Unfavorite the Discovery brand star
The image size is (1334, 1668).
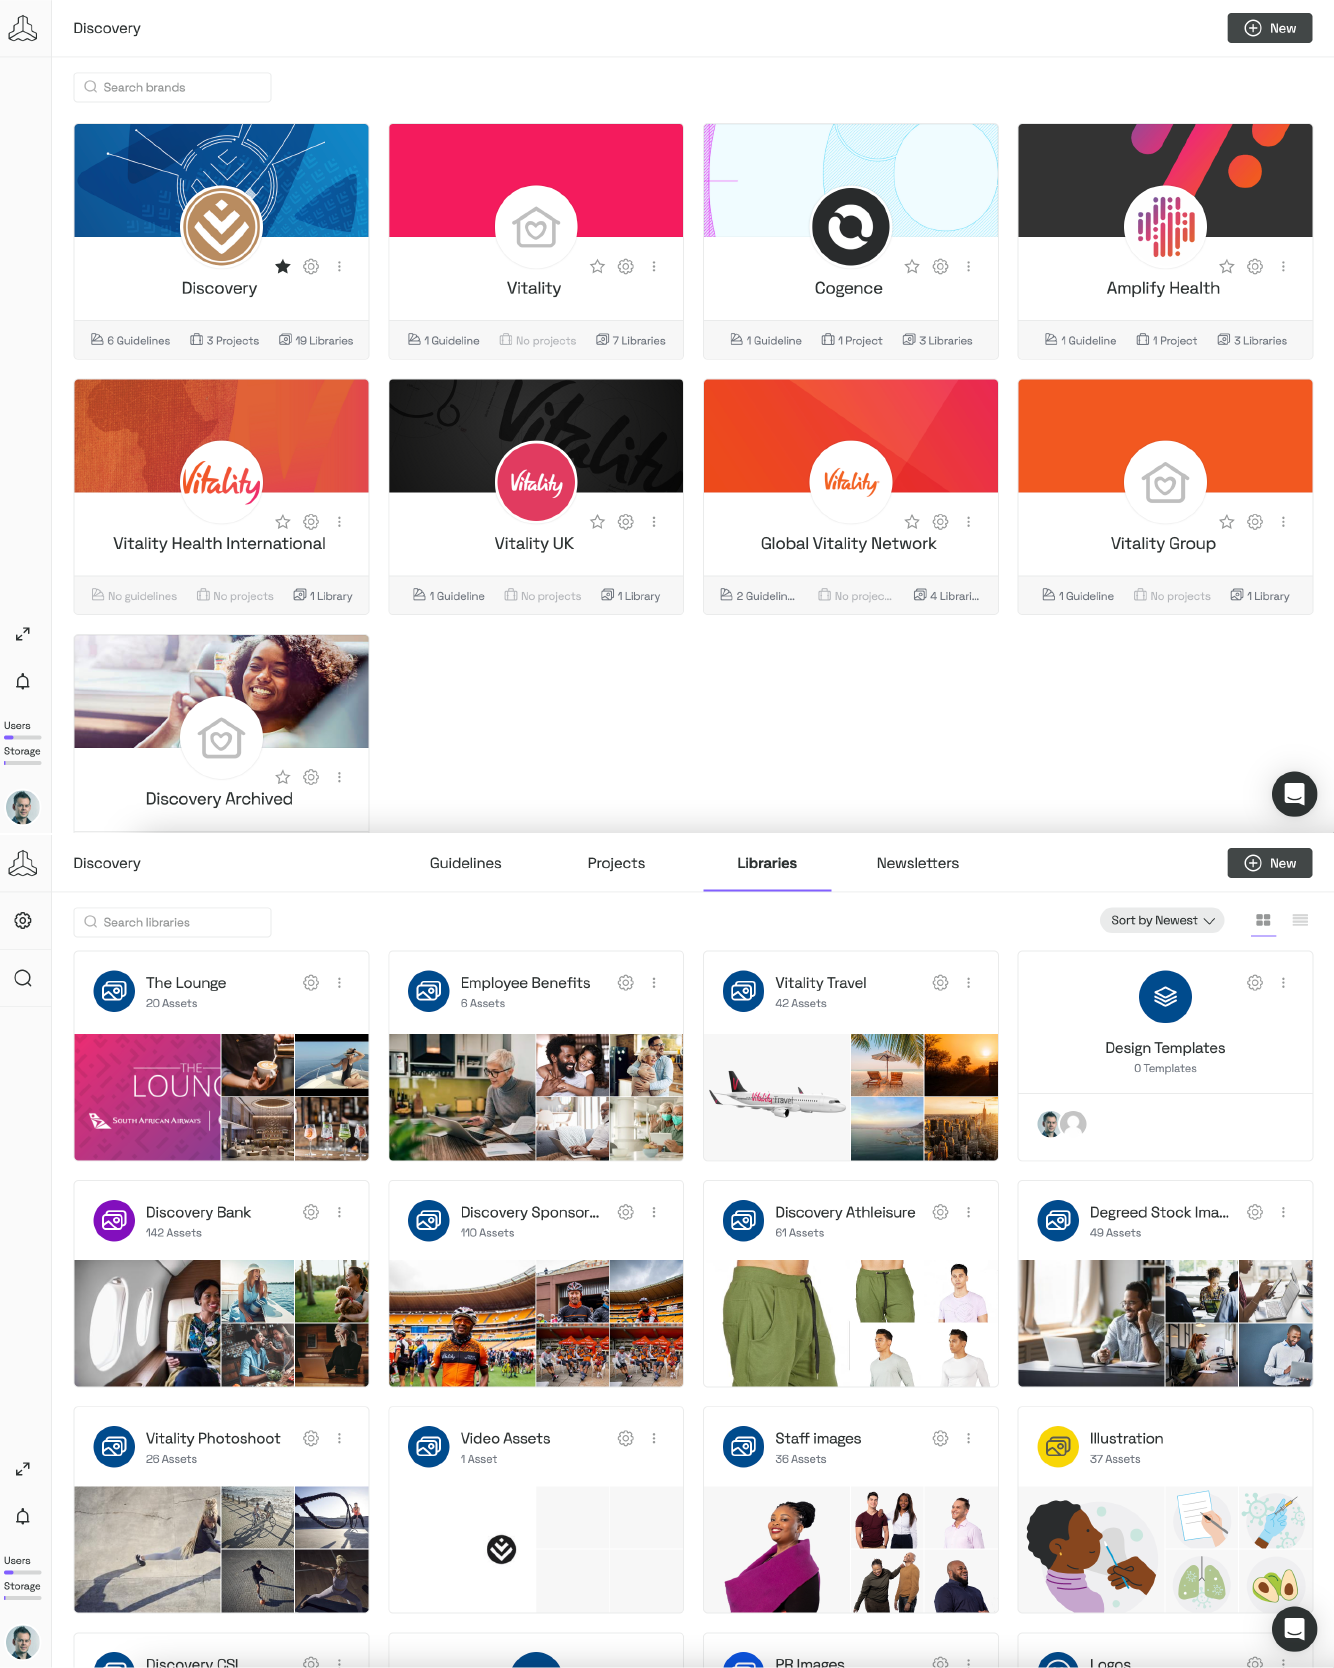tap(283, 266)
